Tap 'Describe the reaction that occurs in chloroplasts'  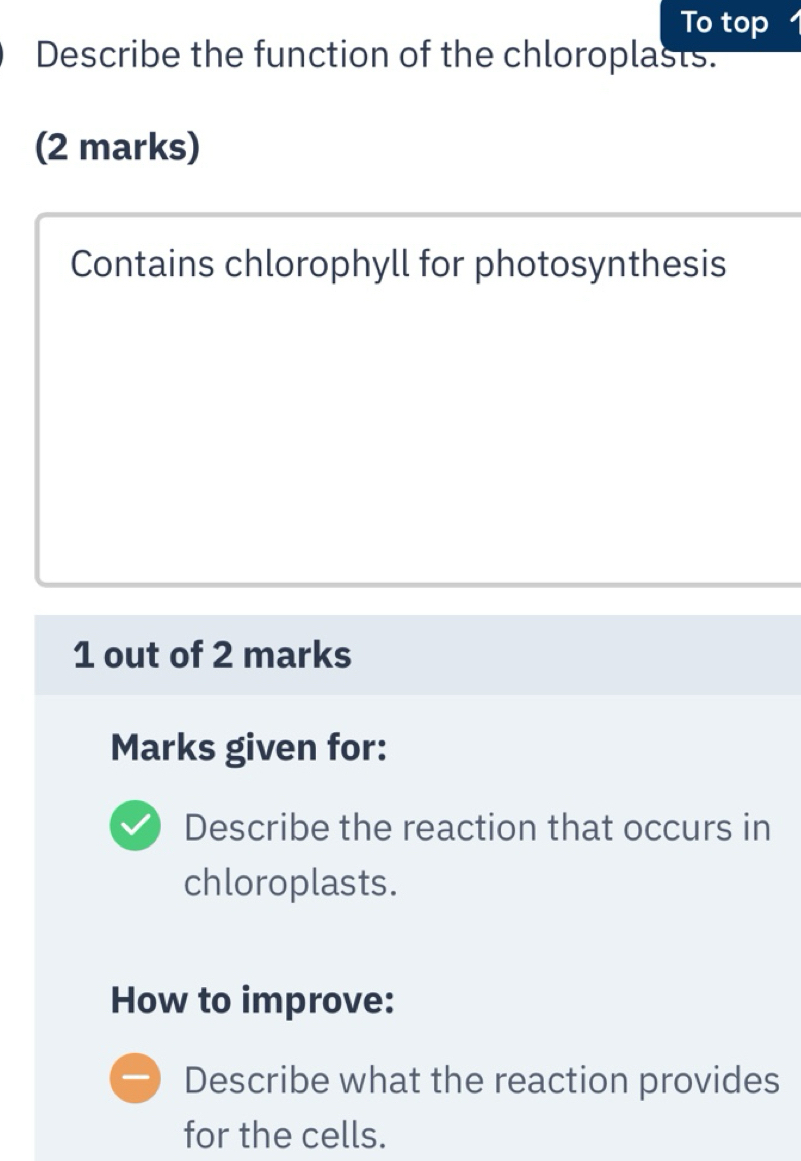pos(477,854)
